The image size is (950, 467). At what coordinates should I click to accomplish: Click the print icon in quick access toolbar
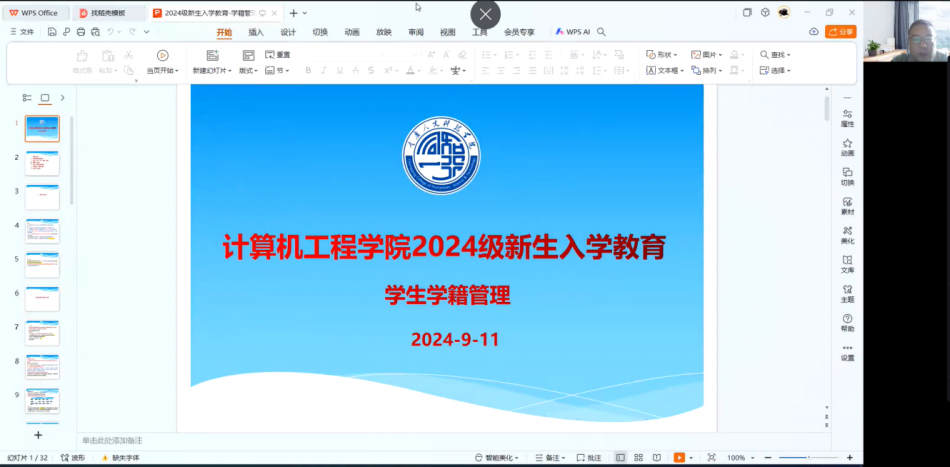tap(81, 31)
